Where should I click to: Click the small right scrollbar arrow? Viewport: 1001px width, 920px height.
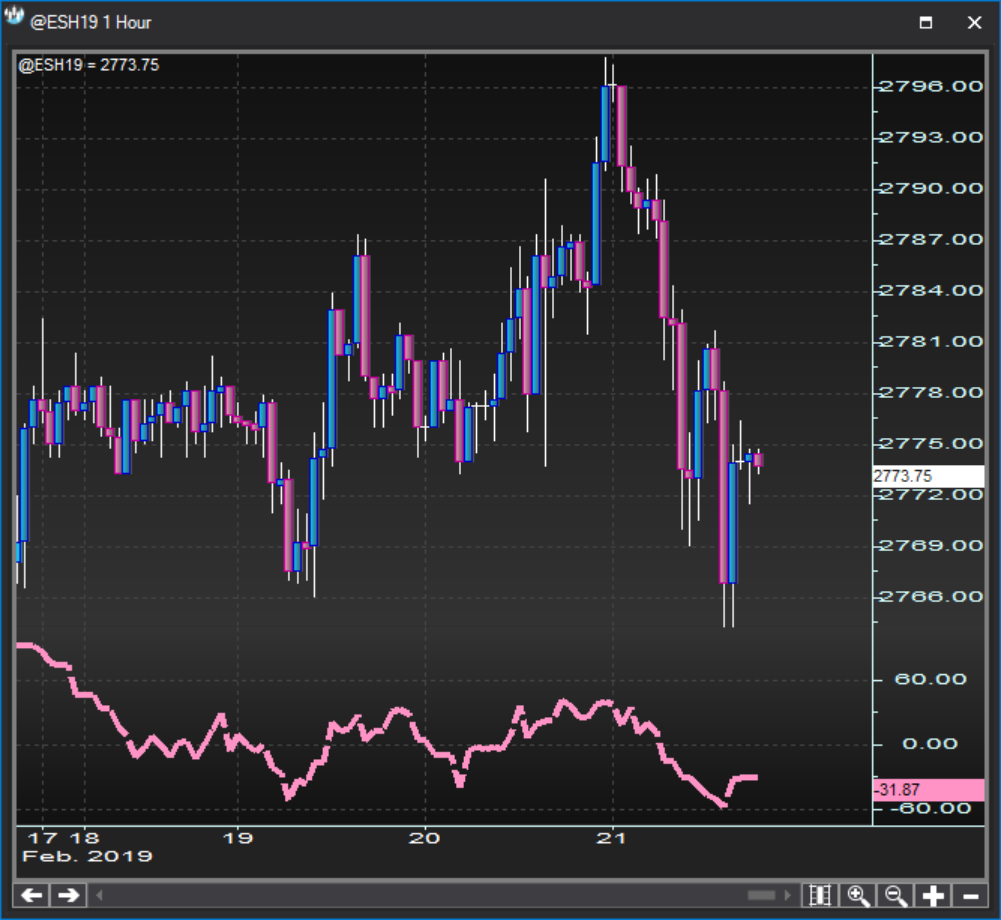pyautogui.click(x=787, y=895)
